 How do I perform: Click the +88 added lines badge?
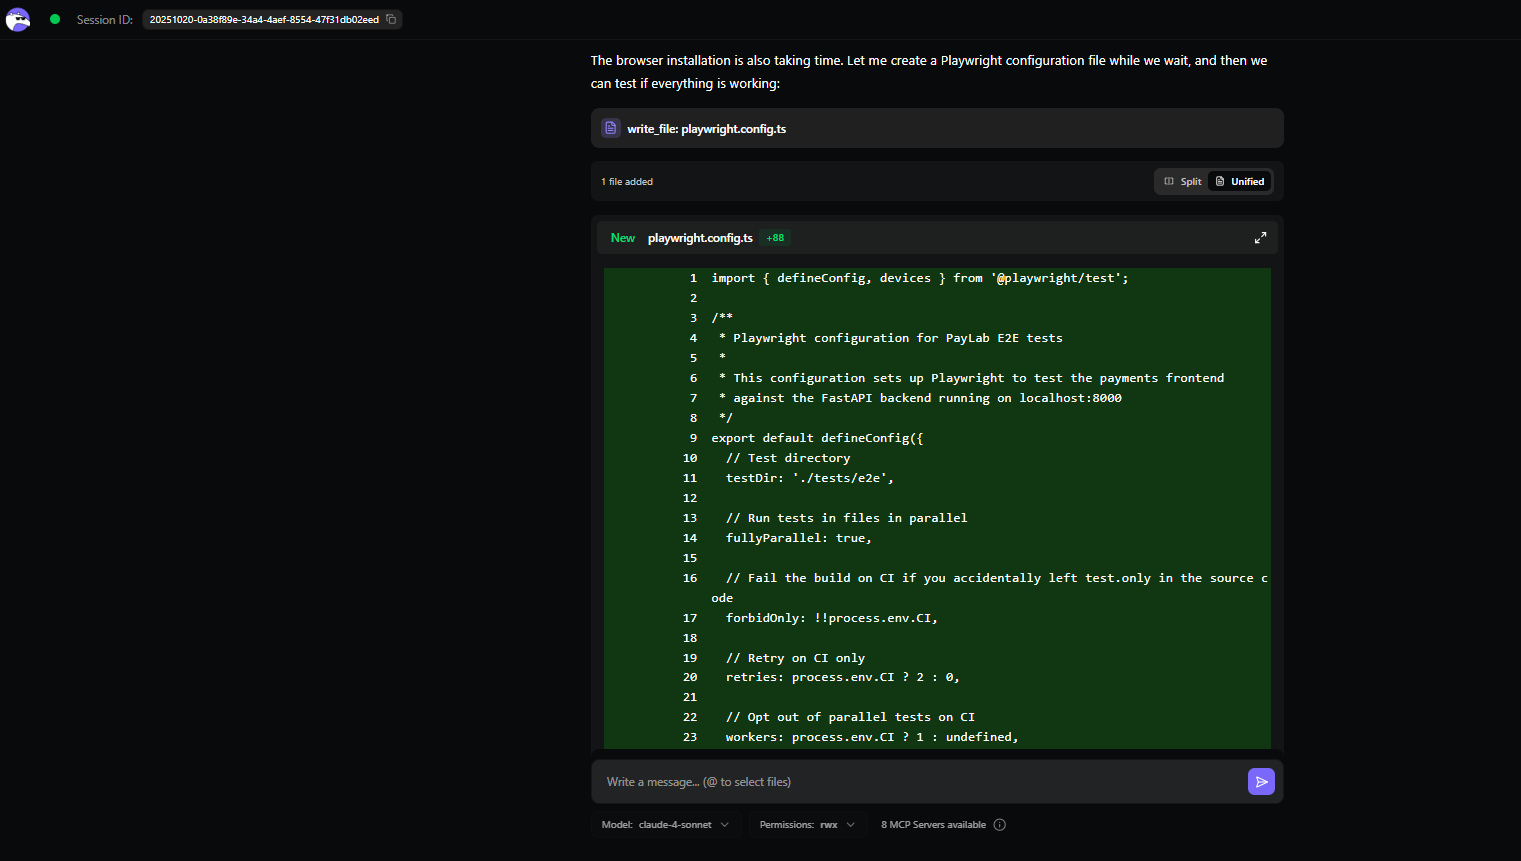click(x=775, y=238)
